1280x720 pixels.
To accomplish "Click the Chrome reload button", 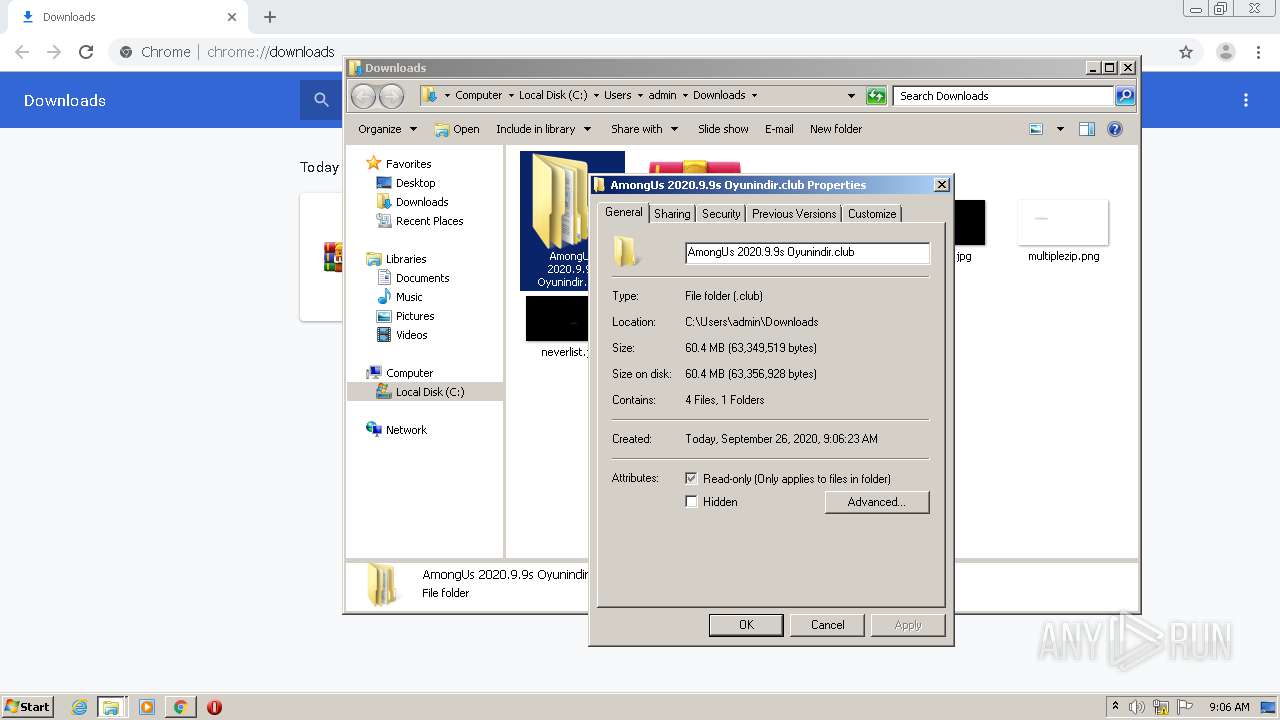I will pos(86,52).
